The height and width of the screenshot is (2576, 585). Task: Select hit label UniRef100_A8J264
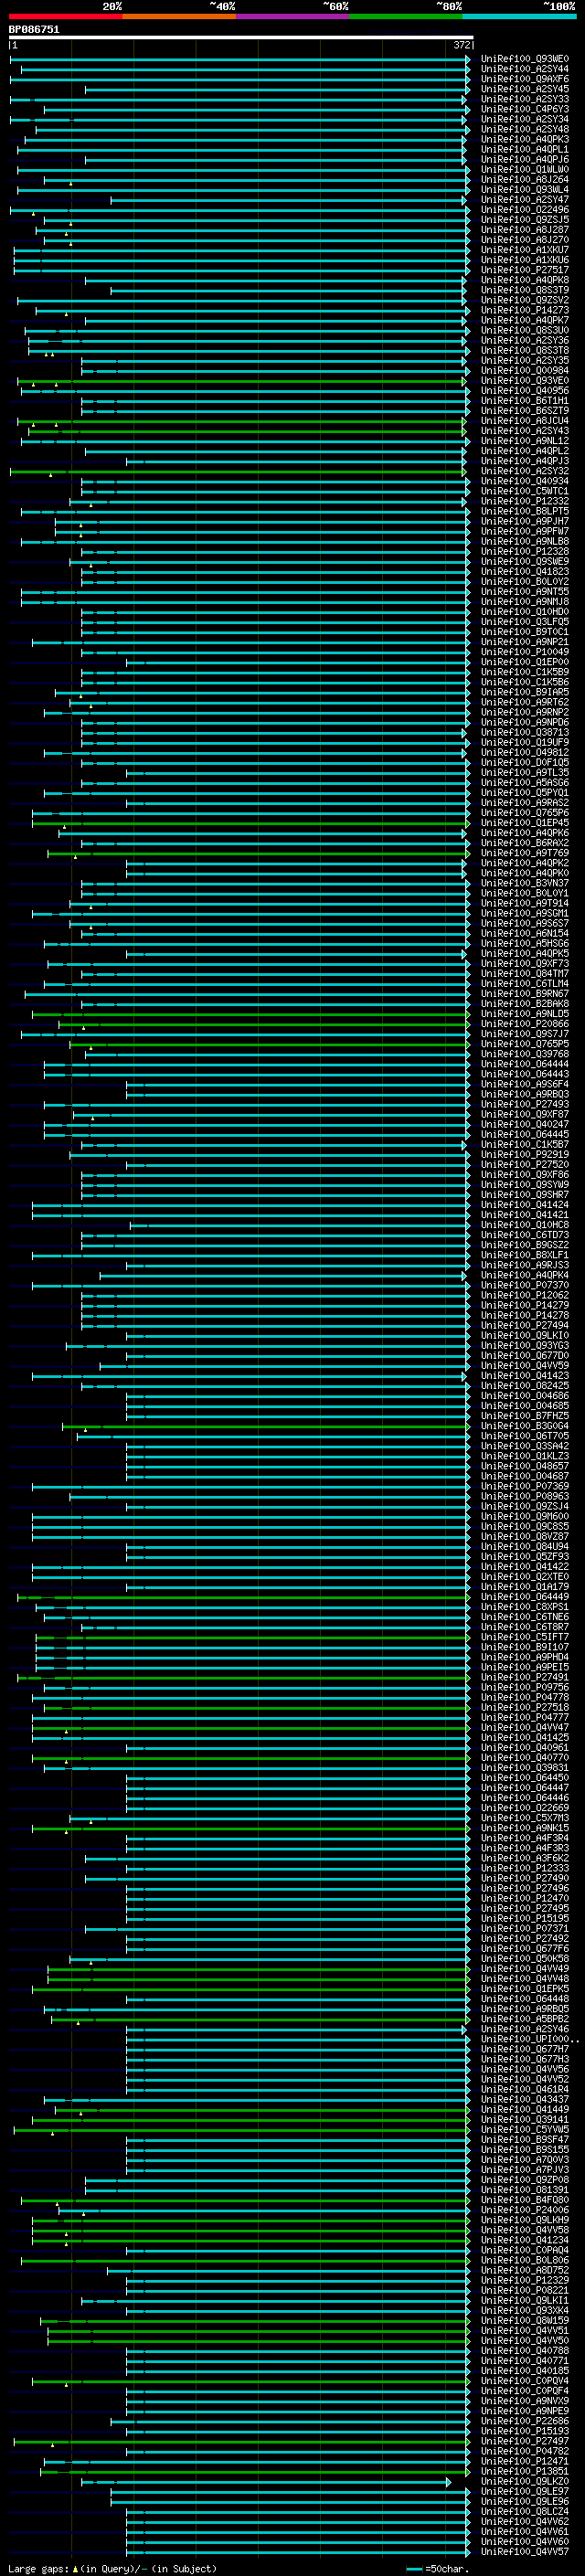pyautogui.click(x=524, y=179)
